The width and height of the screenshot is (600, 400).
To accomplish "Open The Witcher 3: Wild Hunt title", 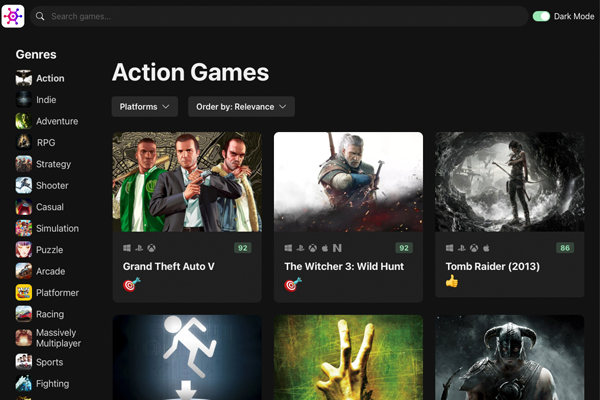I will coord(341,267).
